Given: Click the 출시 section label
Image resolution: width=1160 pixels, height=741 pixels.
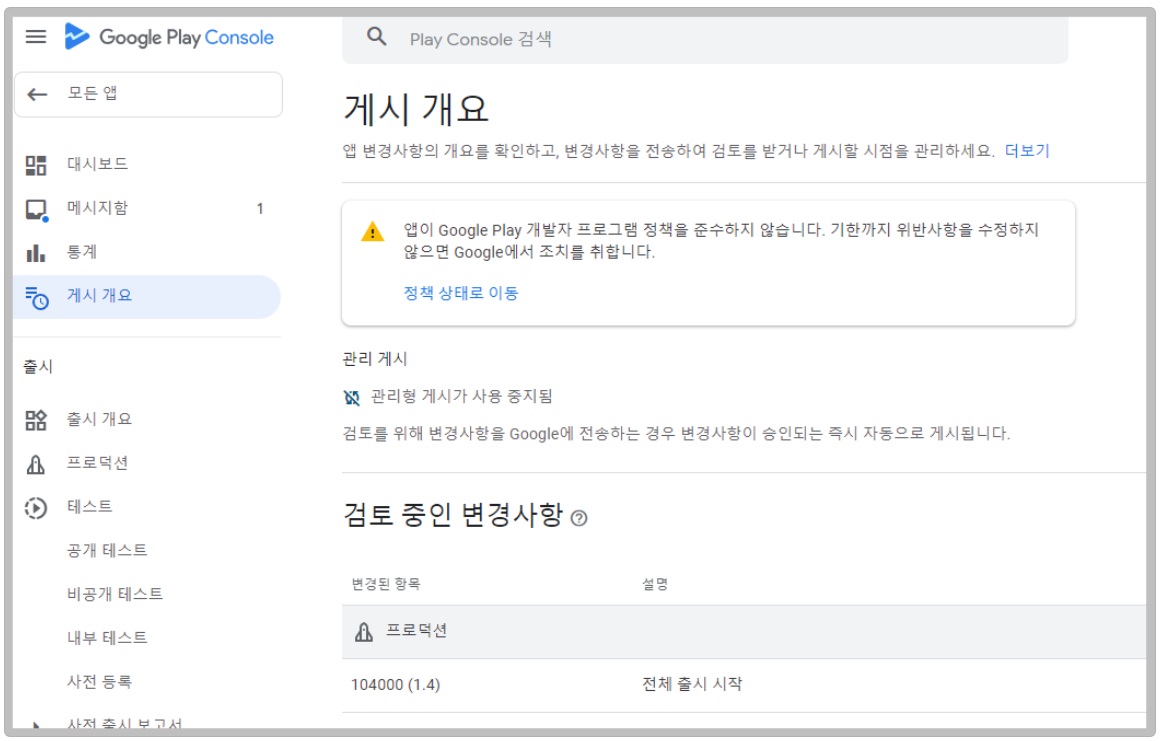Looking at the screenshot, I should point(38,367).
